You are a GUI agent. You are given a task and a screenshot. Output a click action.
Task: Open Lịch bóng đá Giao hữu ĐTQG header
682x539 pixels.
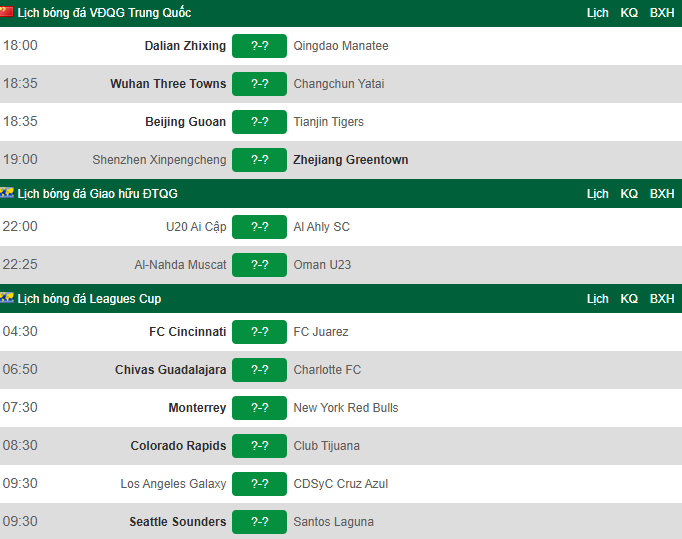click(97, 194)
